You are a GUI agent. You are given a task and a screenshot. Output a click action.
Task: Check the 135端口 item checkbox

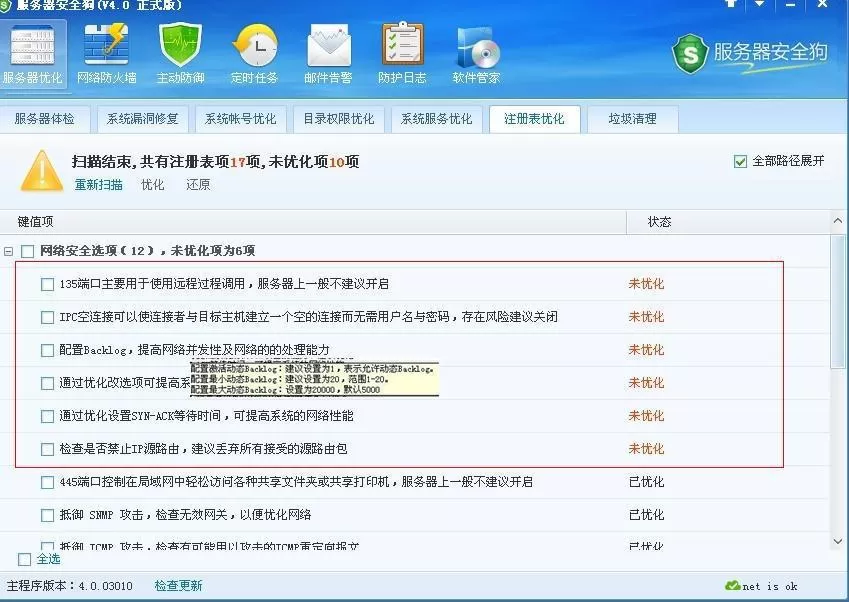(x=48, y=284)
